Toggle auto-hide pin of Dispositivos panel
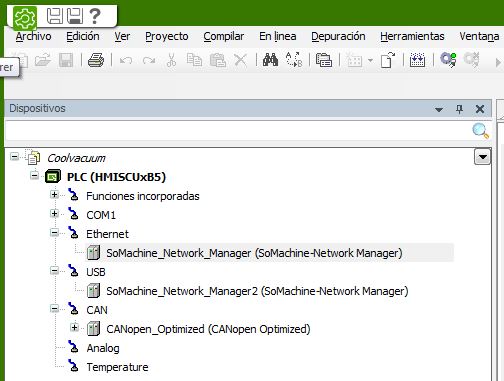 [459, 109]
